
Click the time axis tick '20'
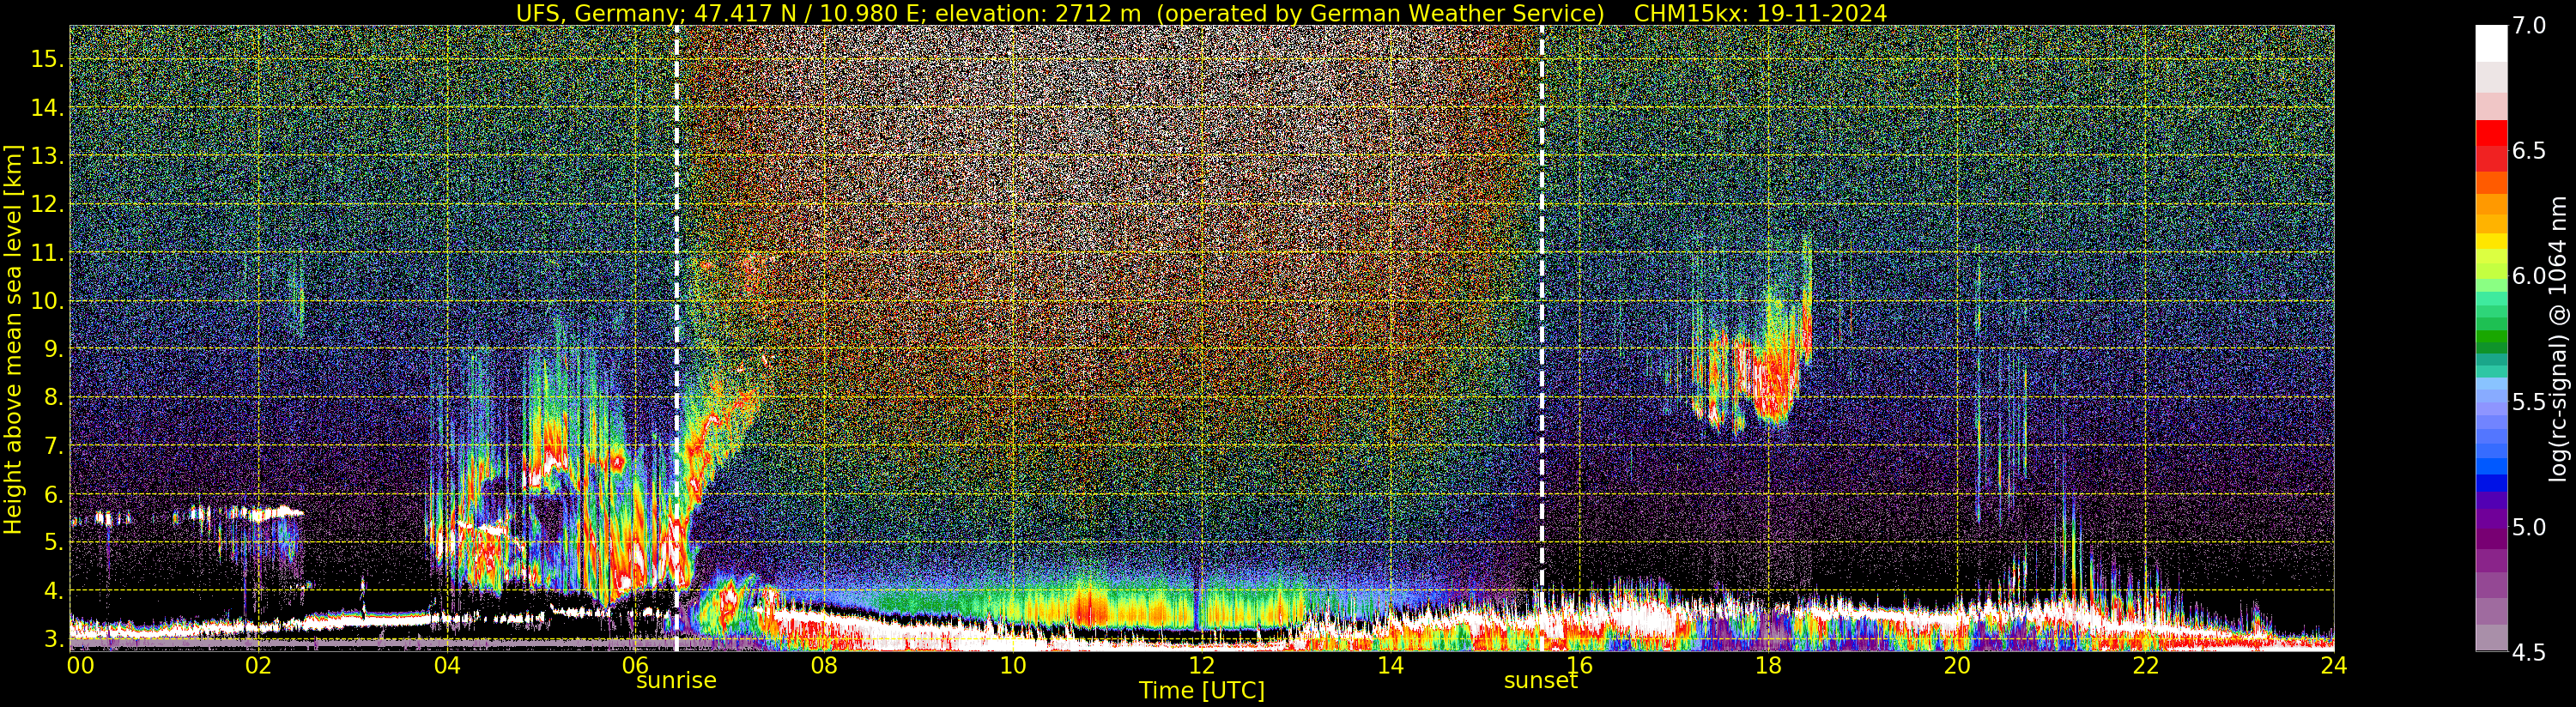(1956, 665)
